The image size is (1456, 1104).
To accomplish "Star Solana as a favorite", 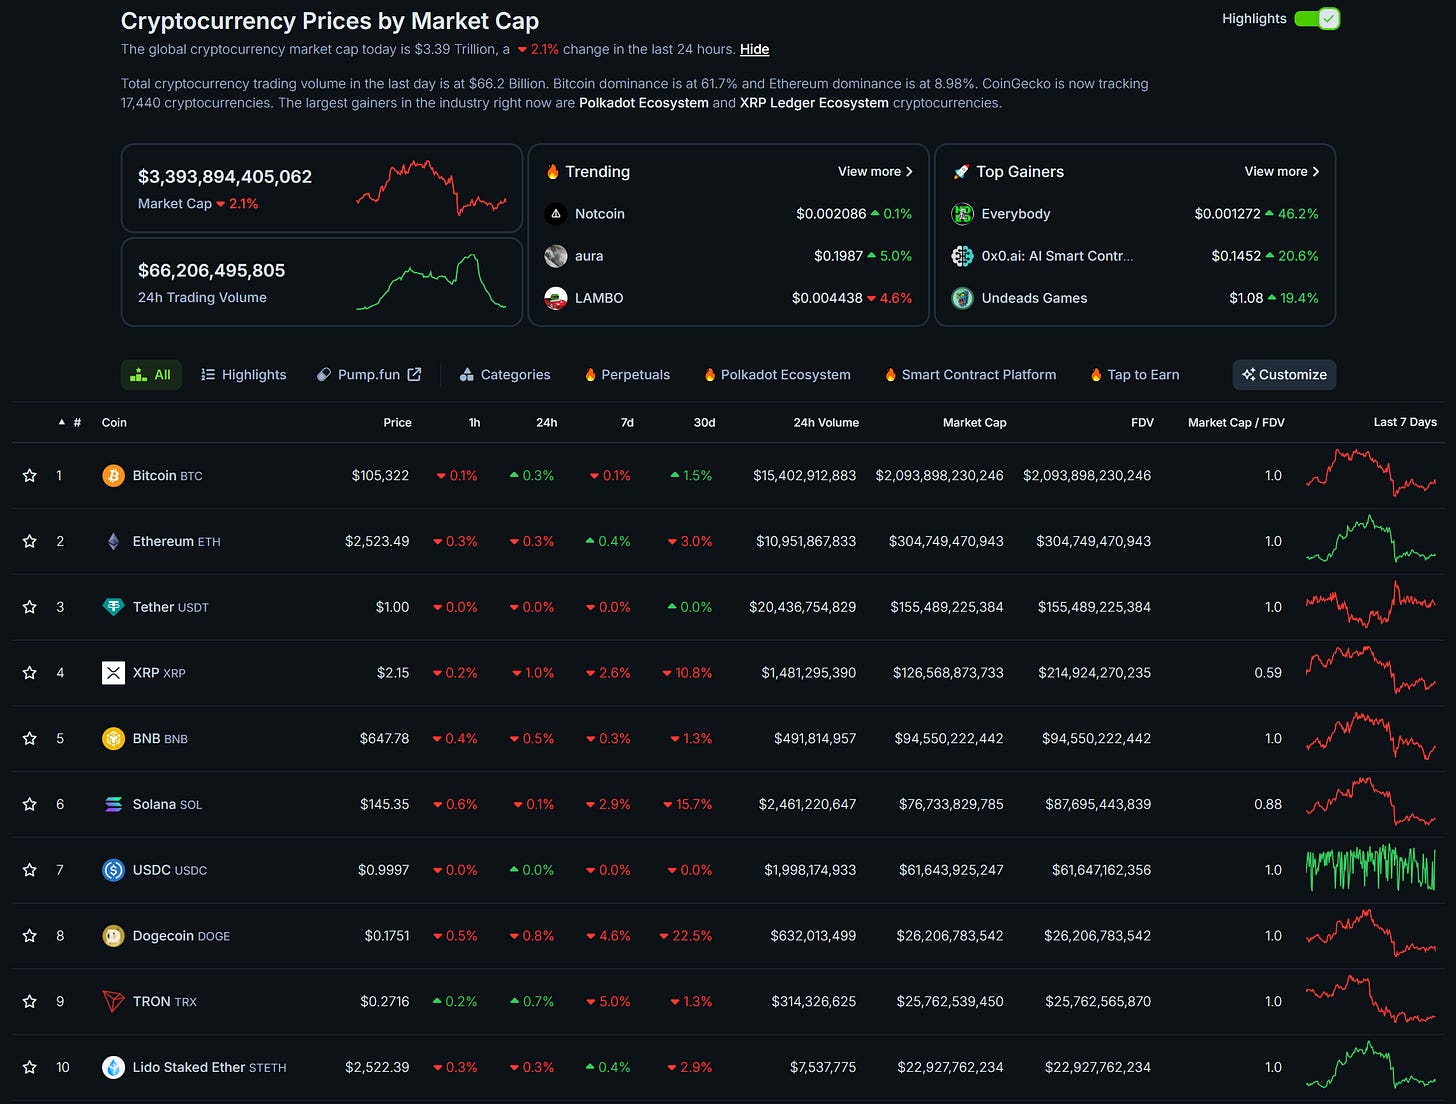I will 30,804.
